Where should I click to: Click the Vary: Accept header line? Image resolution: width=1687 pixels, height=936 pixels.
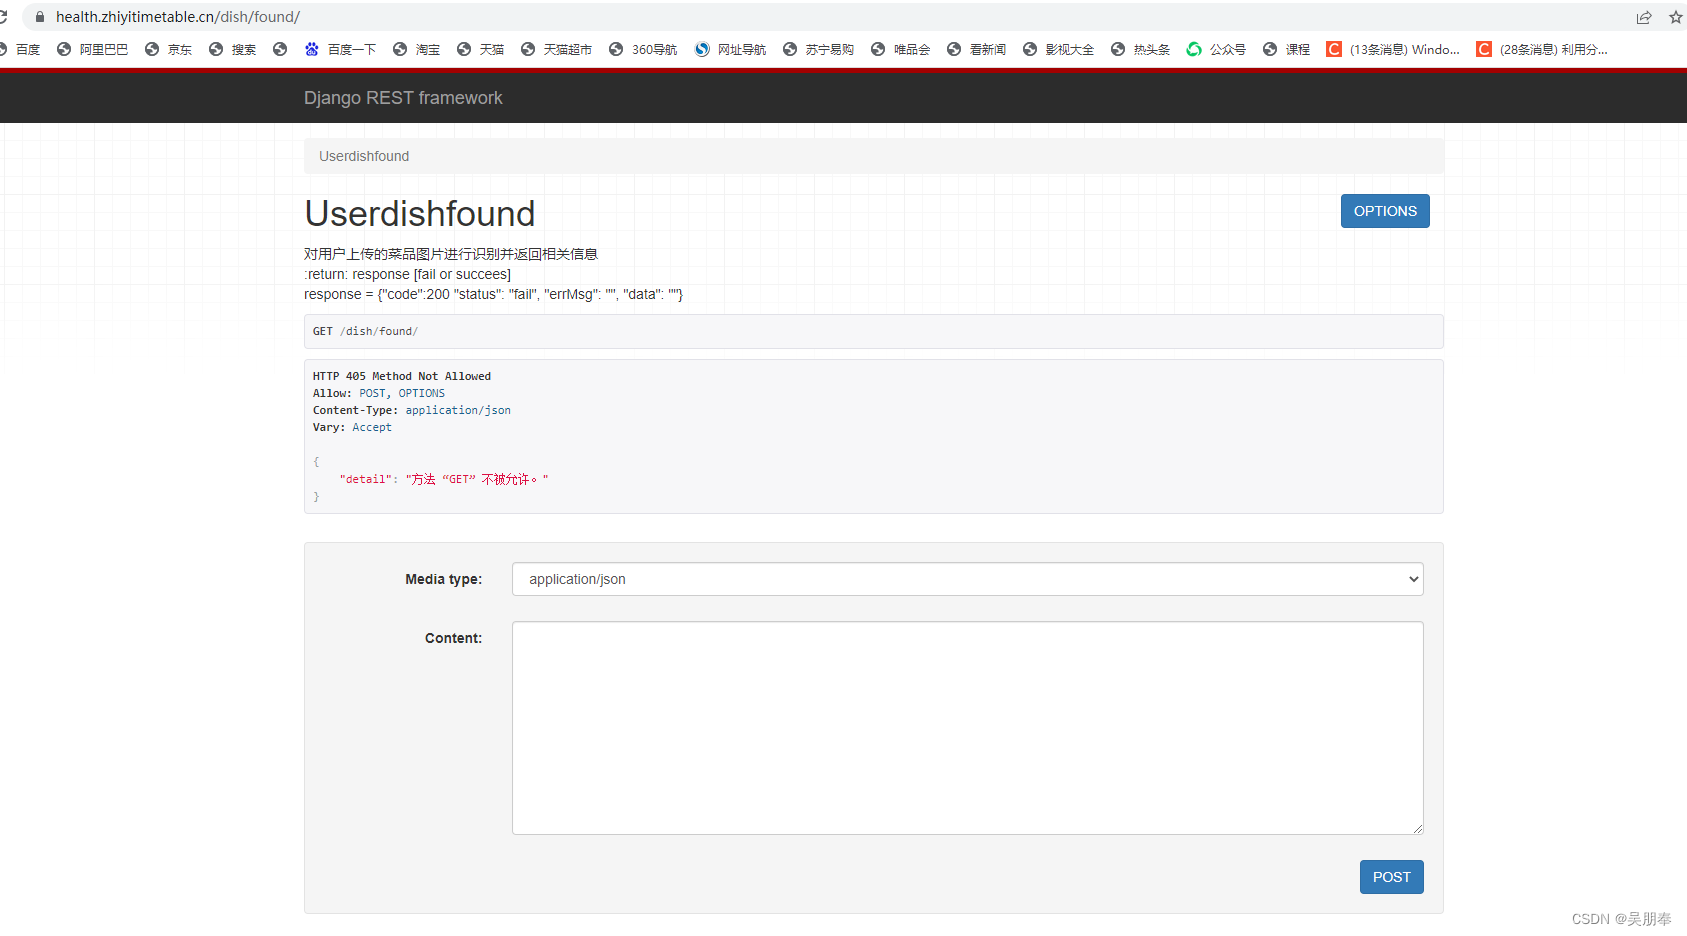tap(352, 427)
